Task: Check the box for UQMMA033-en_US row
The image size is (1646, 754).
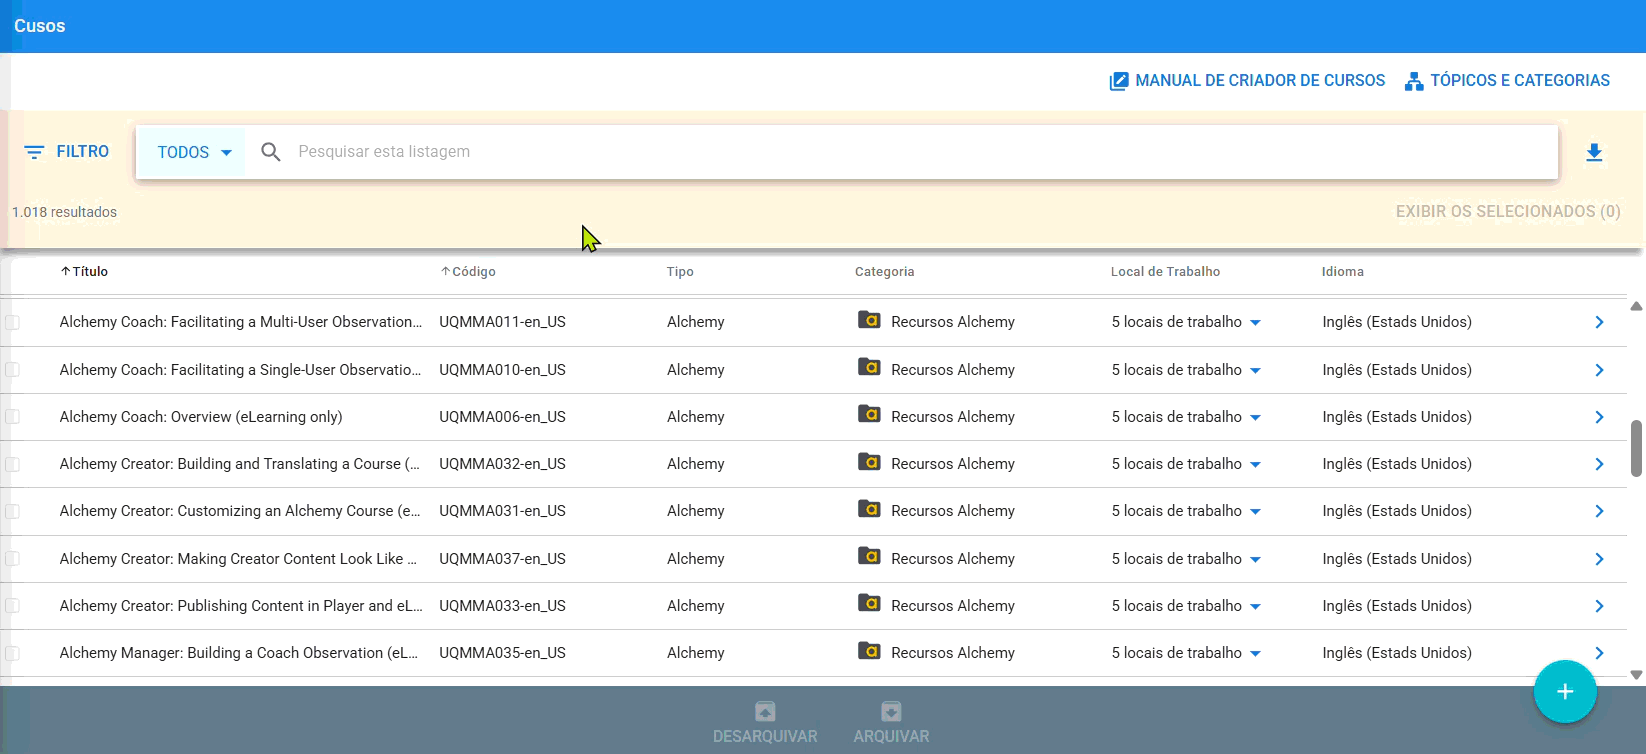Action: [x=12, y=606]
